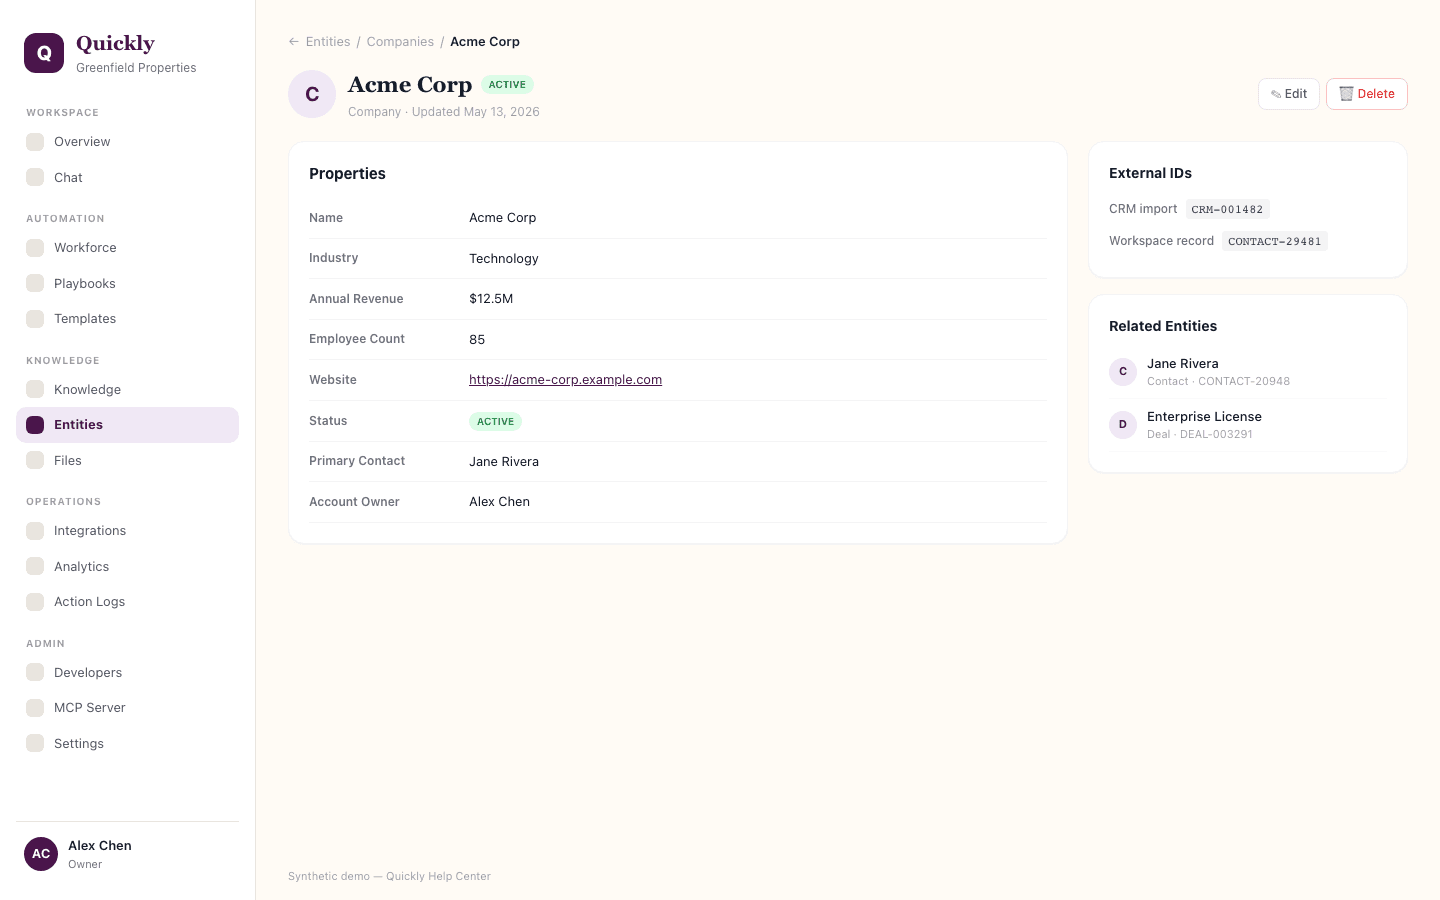Click the Action Logs sidebar icon
Viewport: 1440px width, 900px height.
35,602
